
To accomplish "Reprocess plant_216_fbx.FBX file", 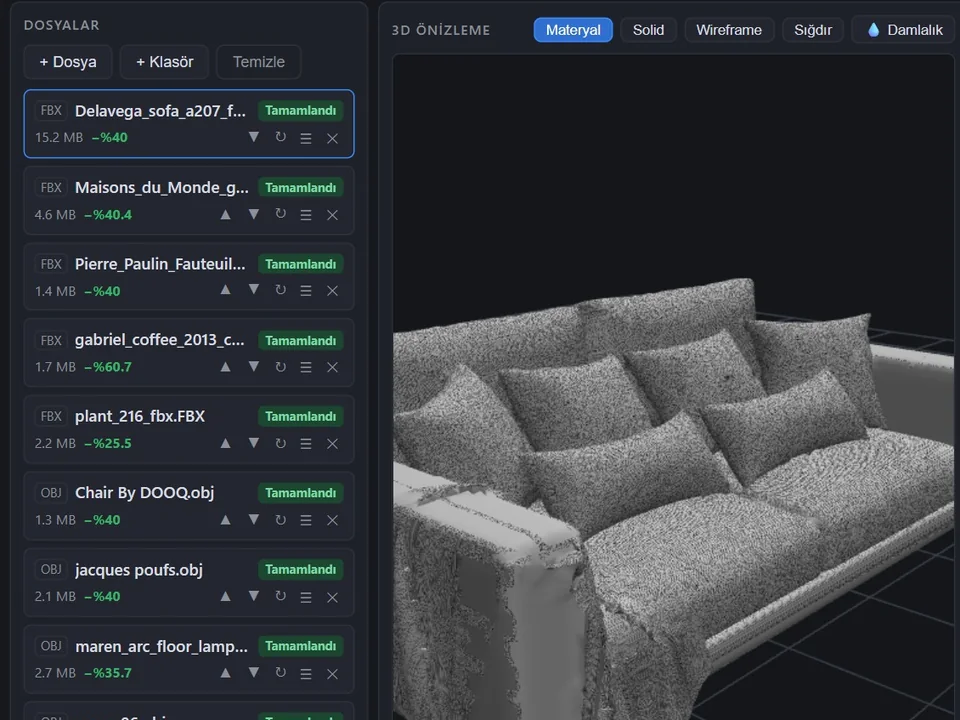I will click(x=280, y=443).
